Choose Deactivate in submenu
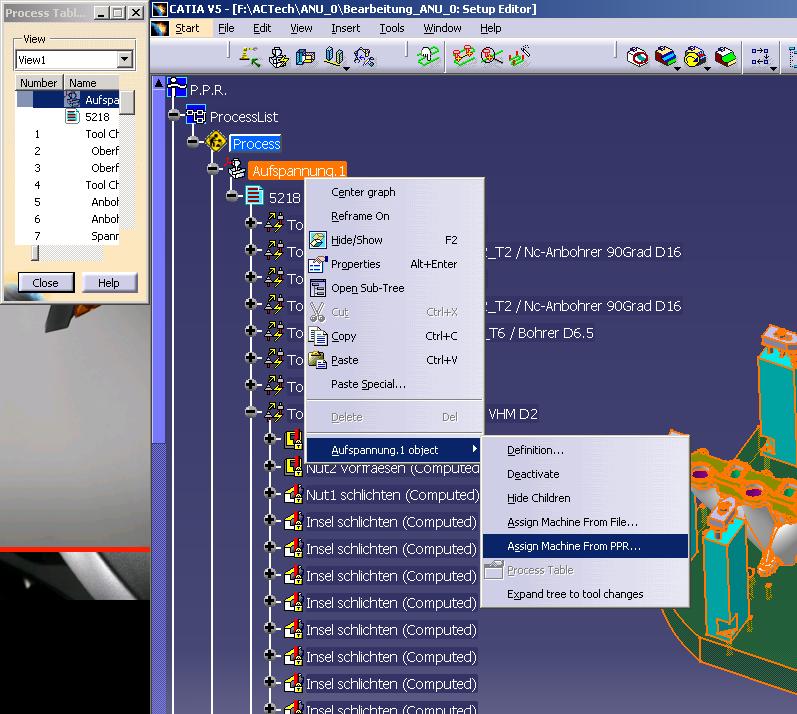Screen dimensions: 797x714 585,474
